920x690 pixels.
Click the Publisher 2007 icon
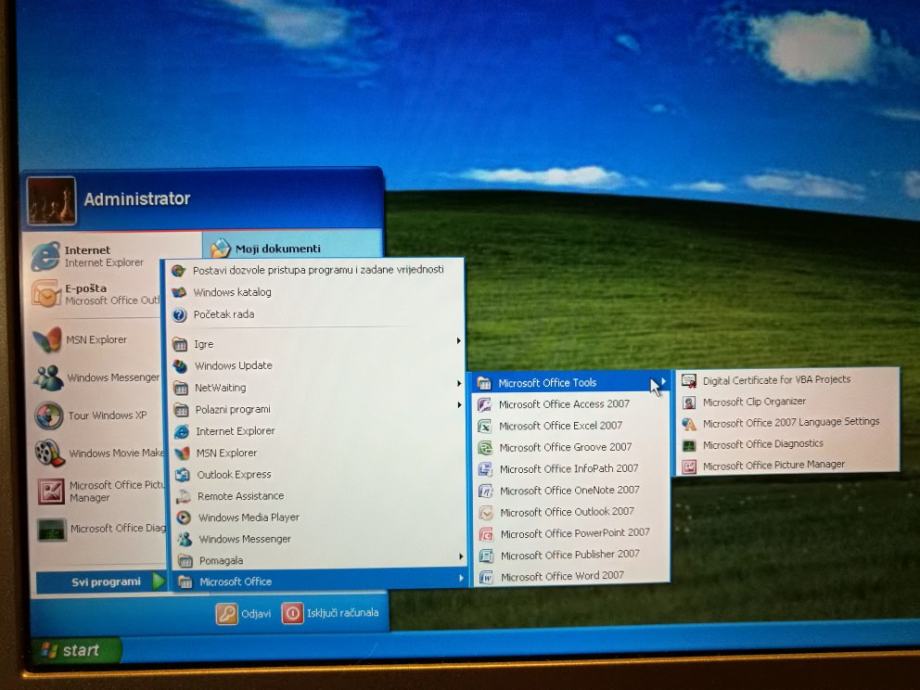(x=486, y=555)
